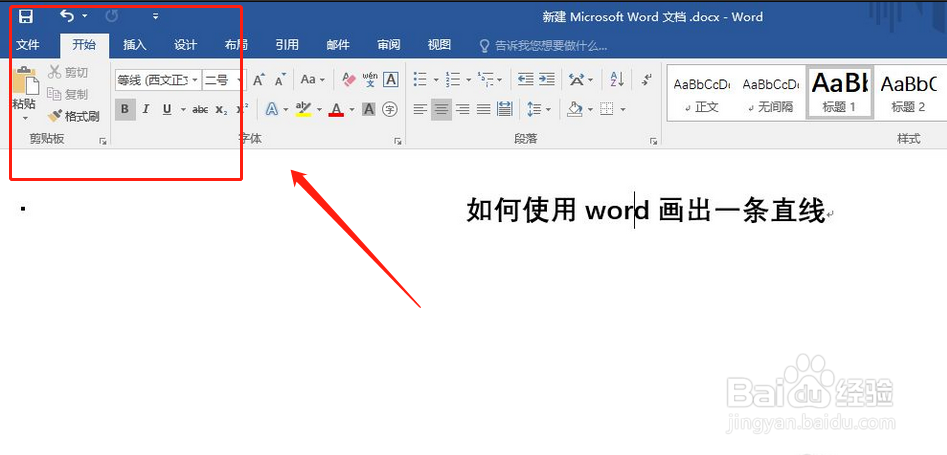The width and height of the screenshot is (947, 455).
Task: Click the Increase Font Size icon
Action: [259, 80]
